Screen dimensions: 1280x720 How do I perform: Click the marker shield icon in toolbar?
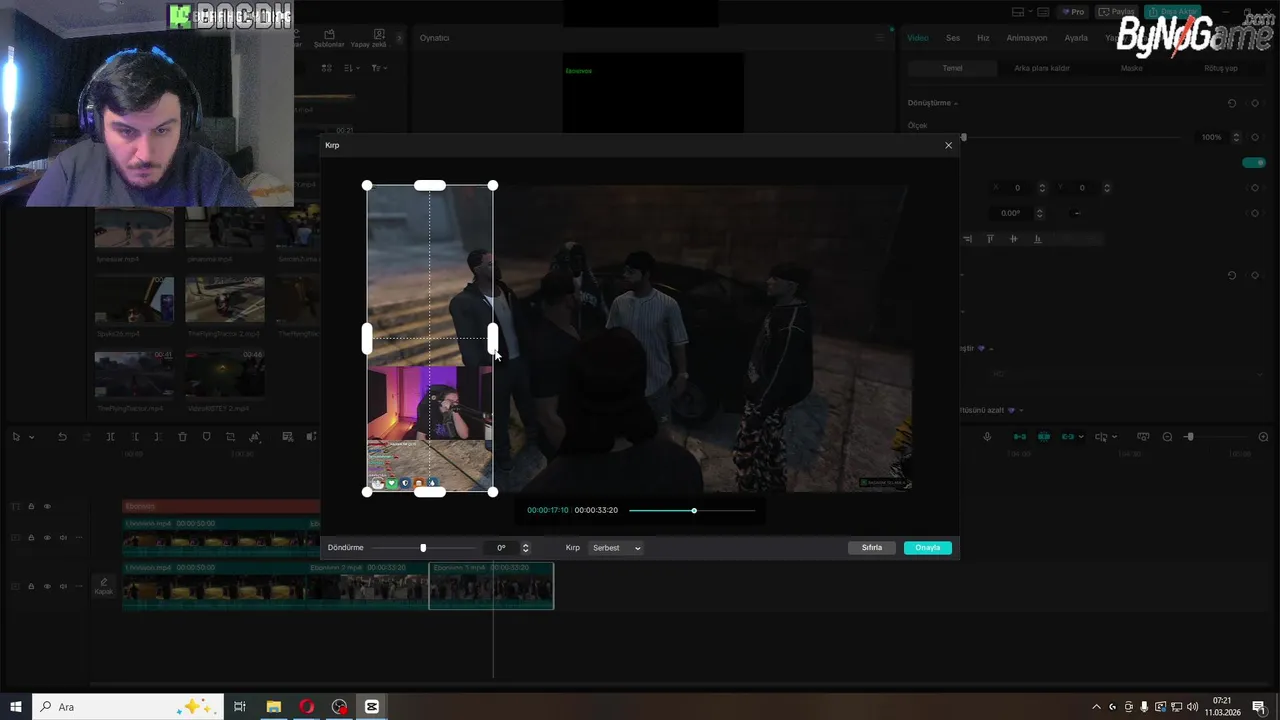click(206, 437)
